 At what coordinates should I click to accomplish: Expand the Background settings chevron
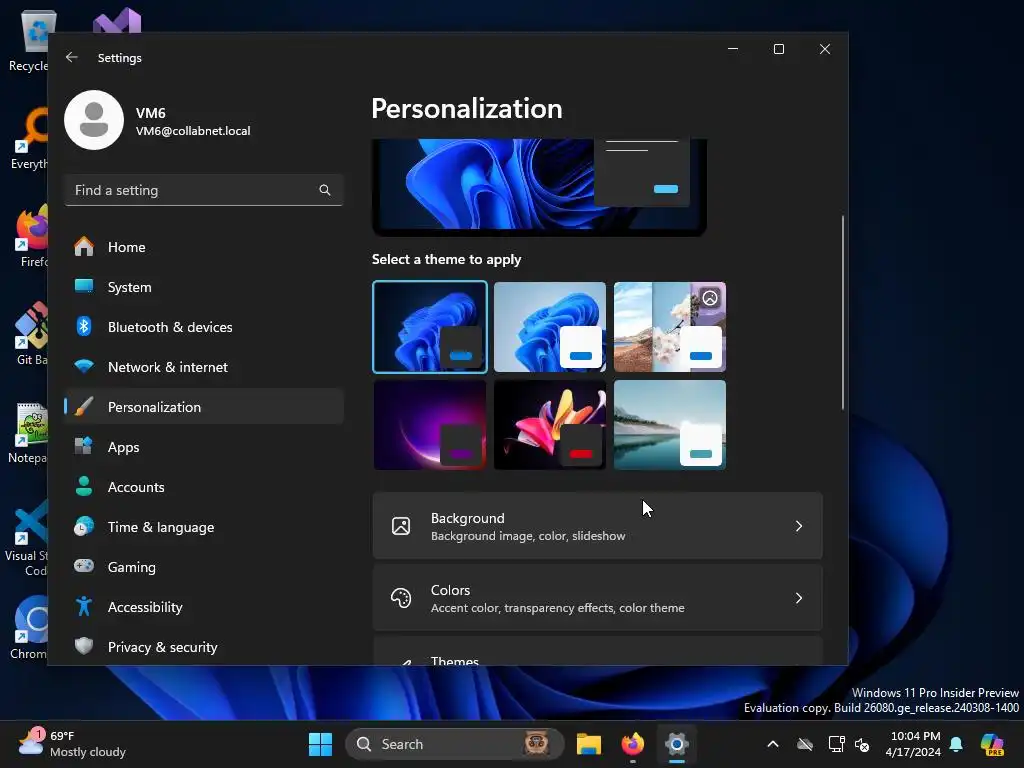(x=798, y=526)
